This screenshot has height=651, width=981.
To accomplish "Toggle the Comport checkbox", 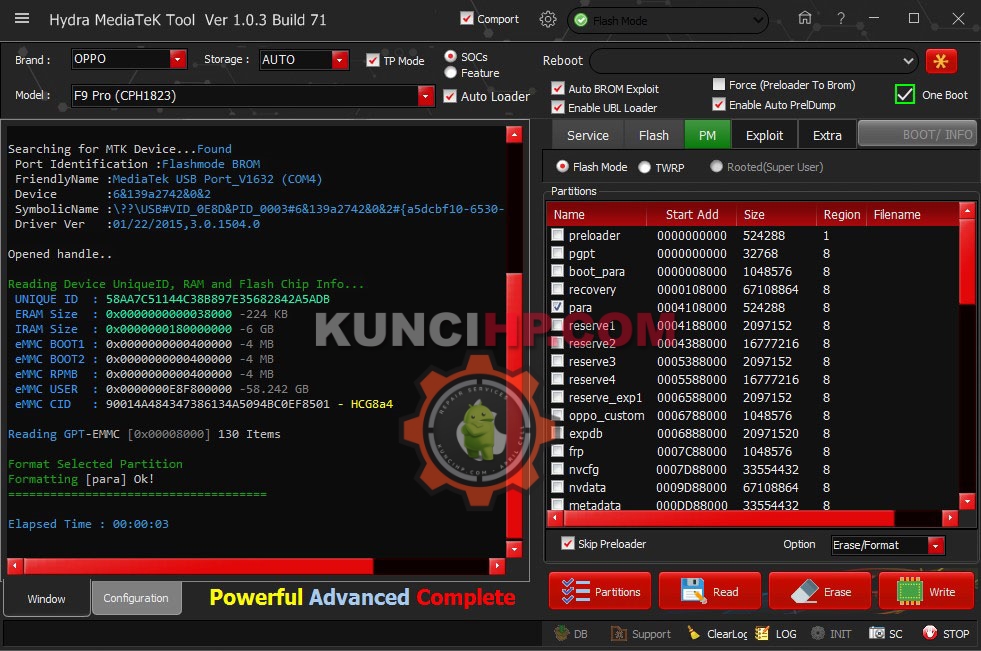I will [x=467, y=19].
